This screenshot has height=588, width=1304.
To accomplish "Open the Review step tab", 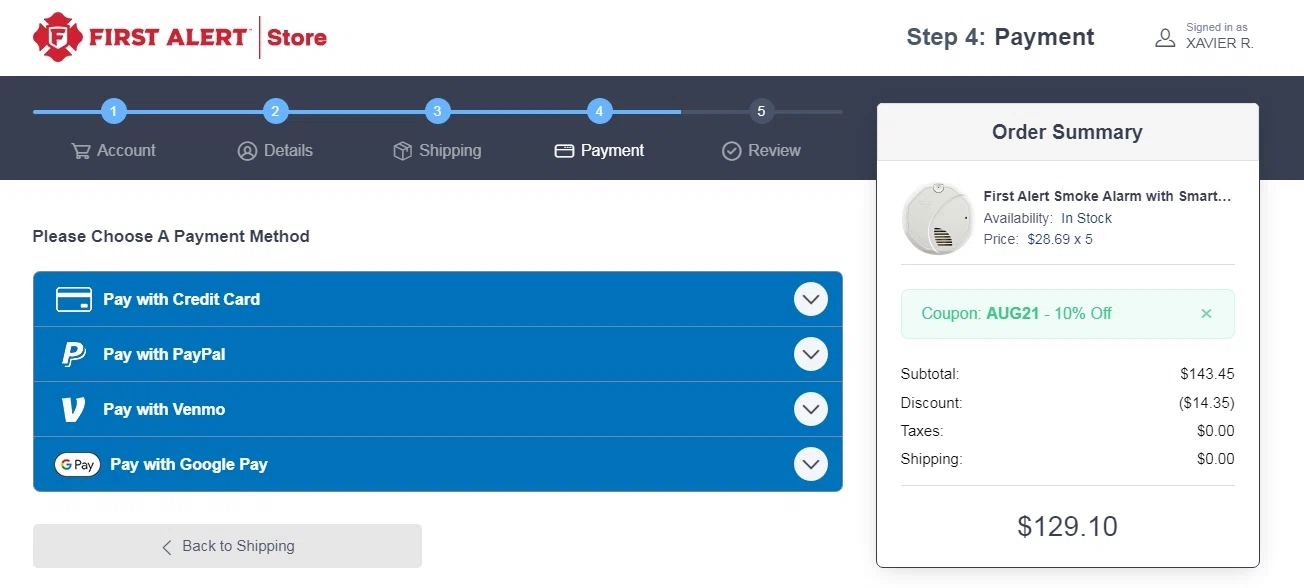I will click(x=761, y=151).
